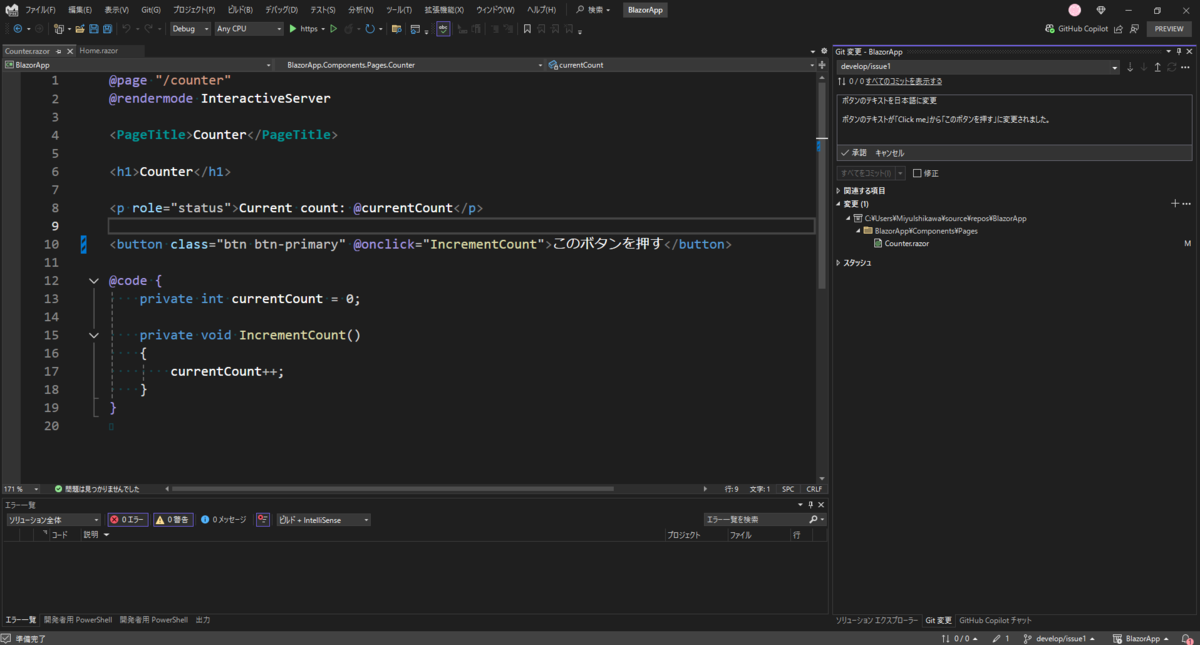Click the Fetch down-arrow icon in Git Changes
The image size is (1200, 645).
click(1130, 67)
